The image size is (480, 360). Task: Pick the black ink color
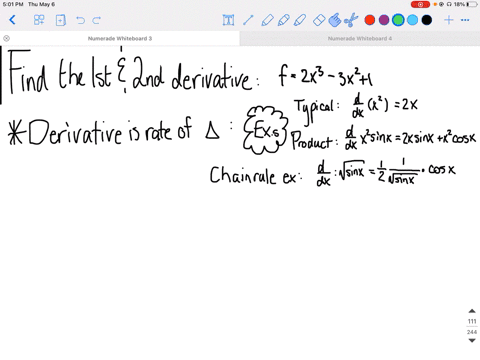(x=427, y=20)
